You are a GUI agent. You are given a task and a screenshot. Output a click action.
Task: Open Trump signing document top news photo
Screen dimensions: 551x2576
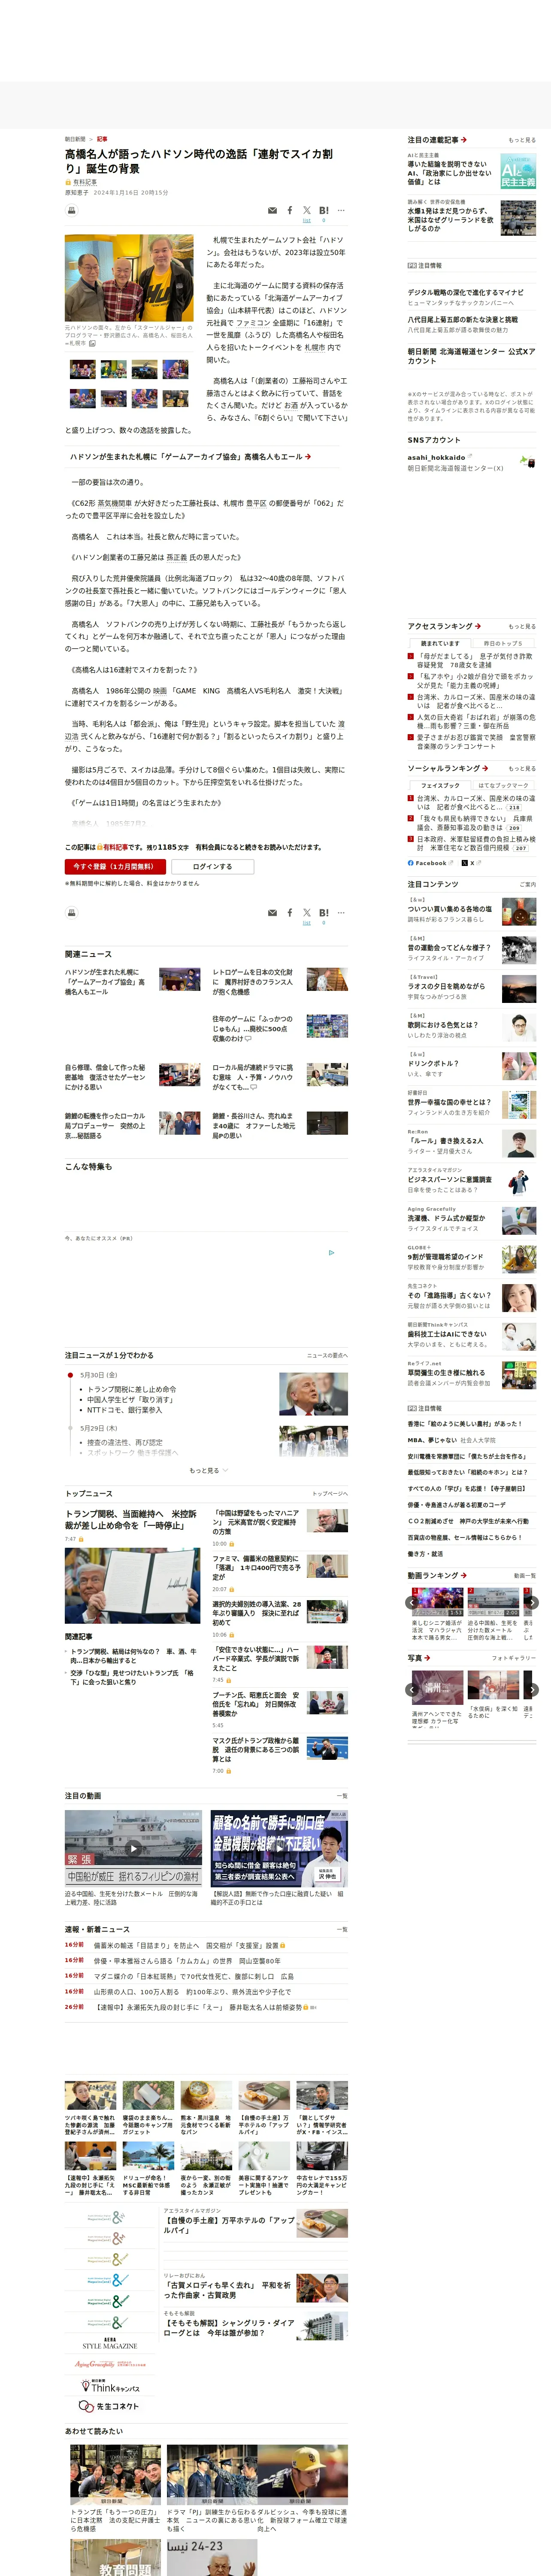click(x=132, y=1586)
